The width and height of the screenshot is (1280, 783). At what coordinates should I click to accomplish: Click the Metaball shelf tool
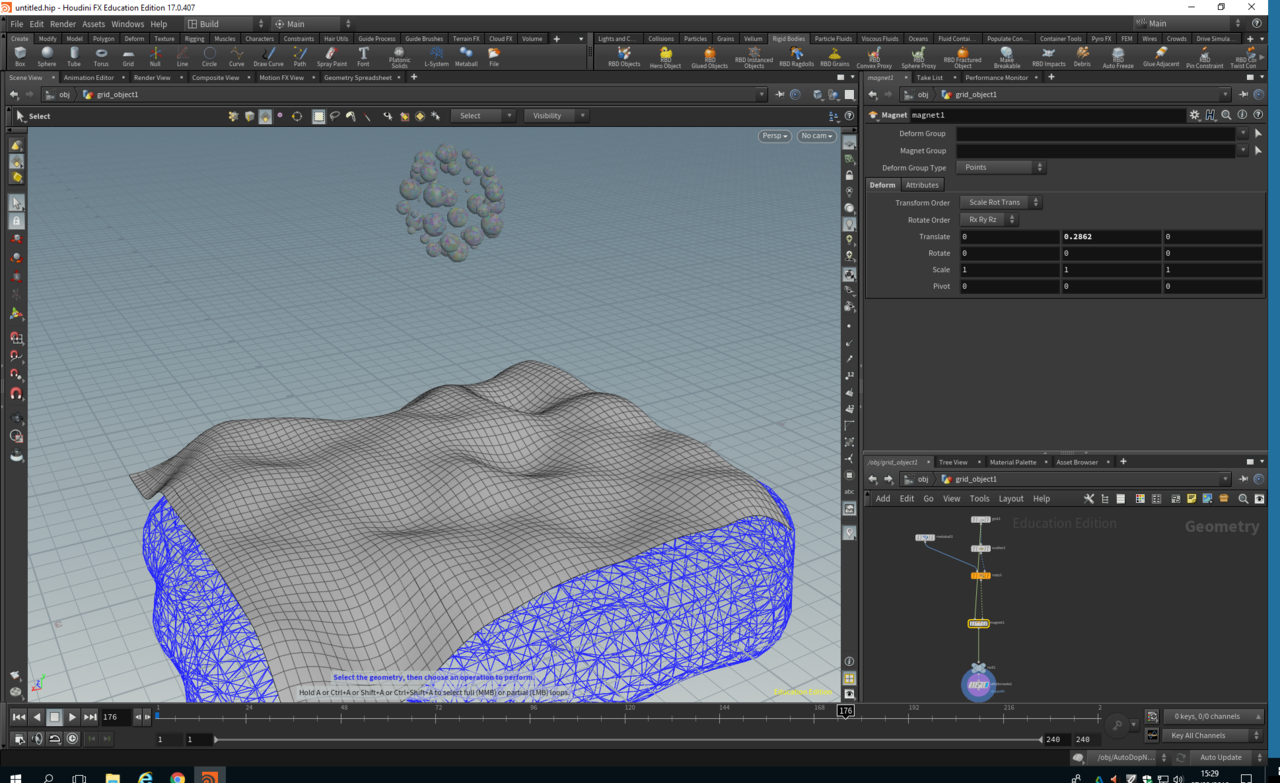pos(466,56)
